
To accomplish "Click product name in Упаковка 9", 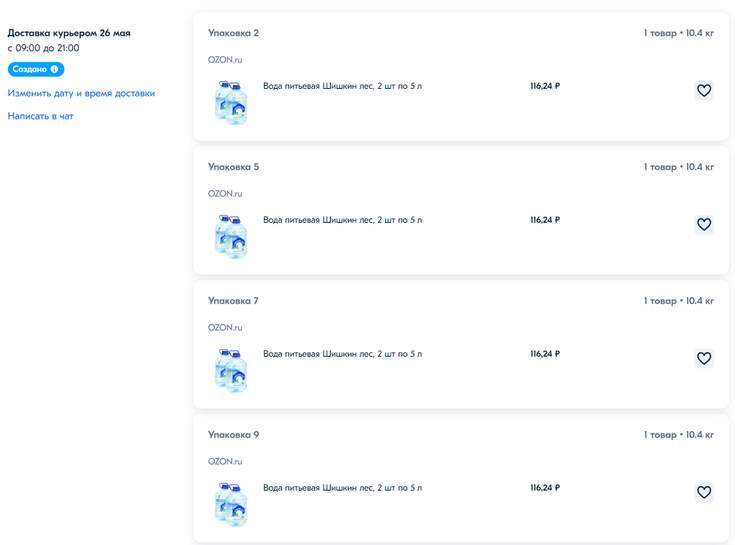I will [x=342, y=488].
